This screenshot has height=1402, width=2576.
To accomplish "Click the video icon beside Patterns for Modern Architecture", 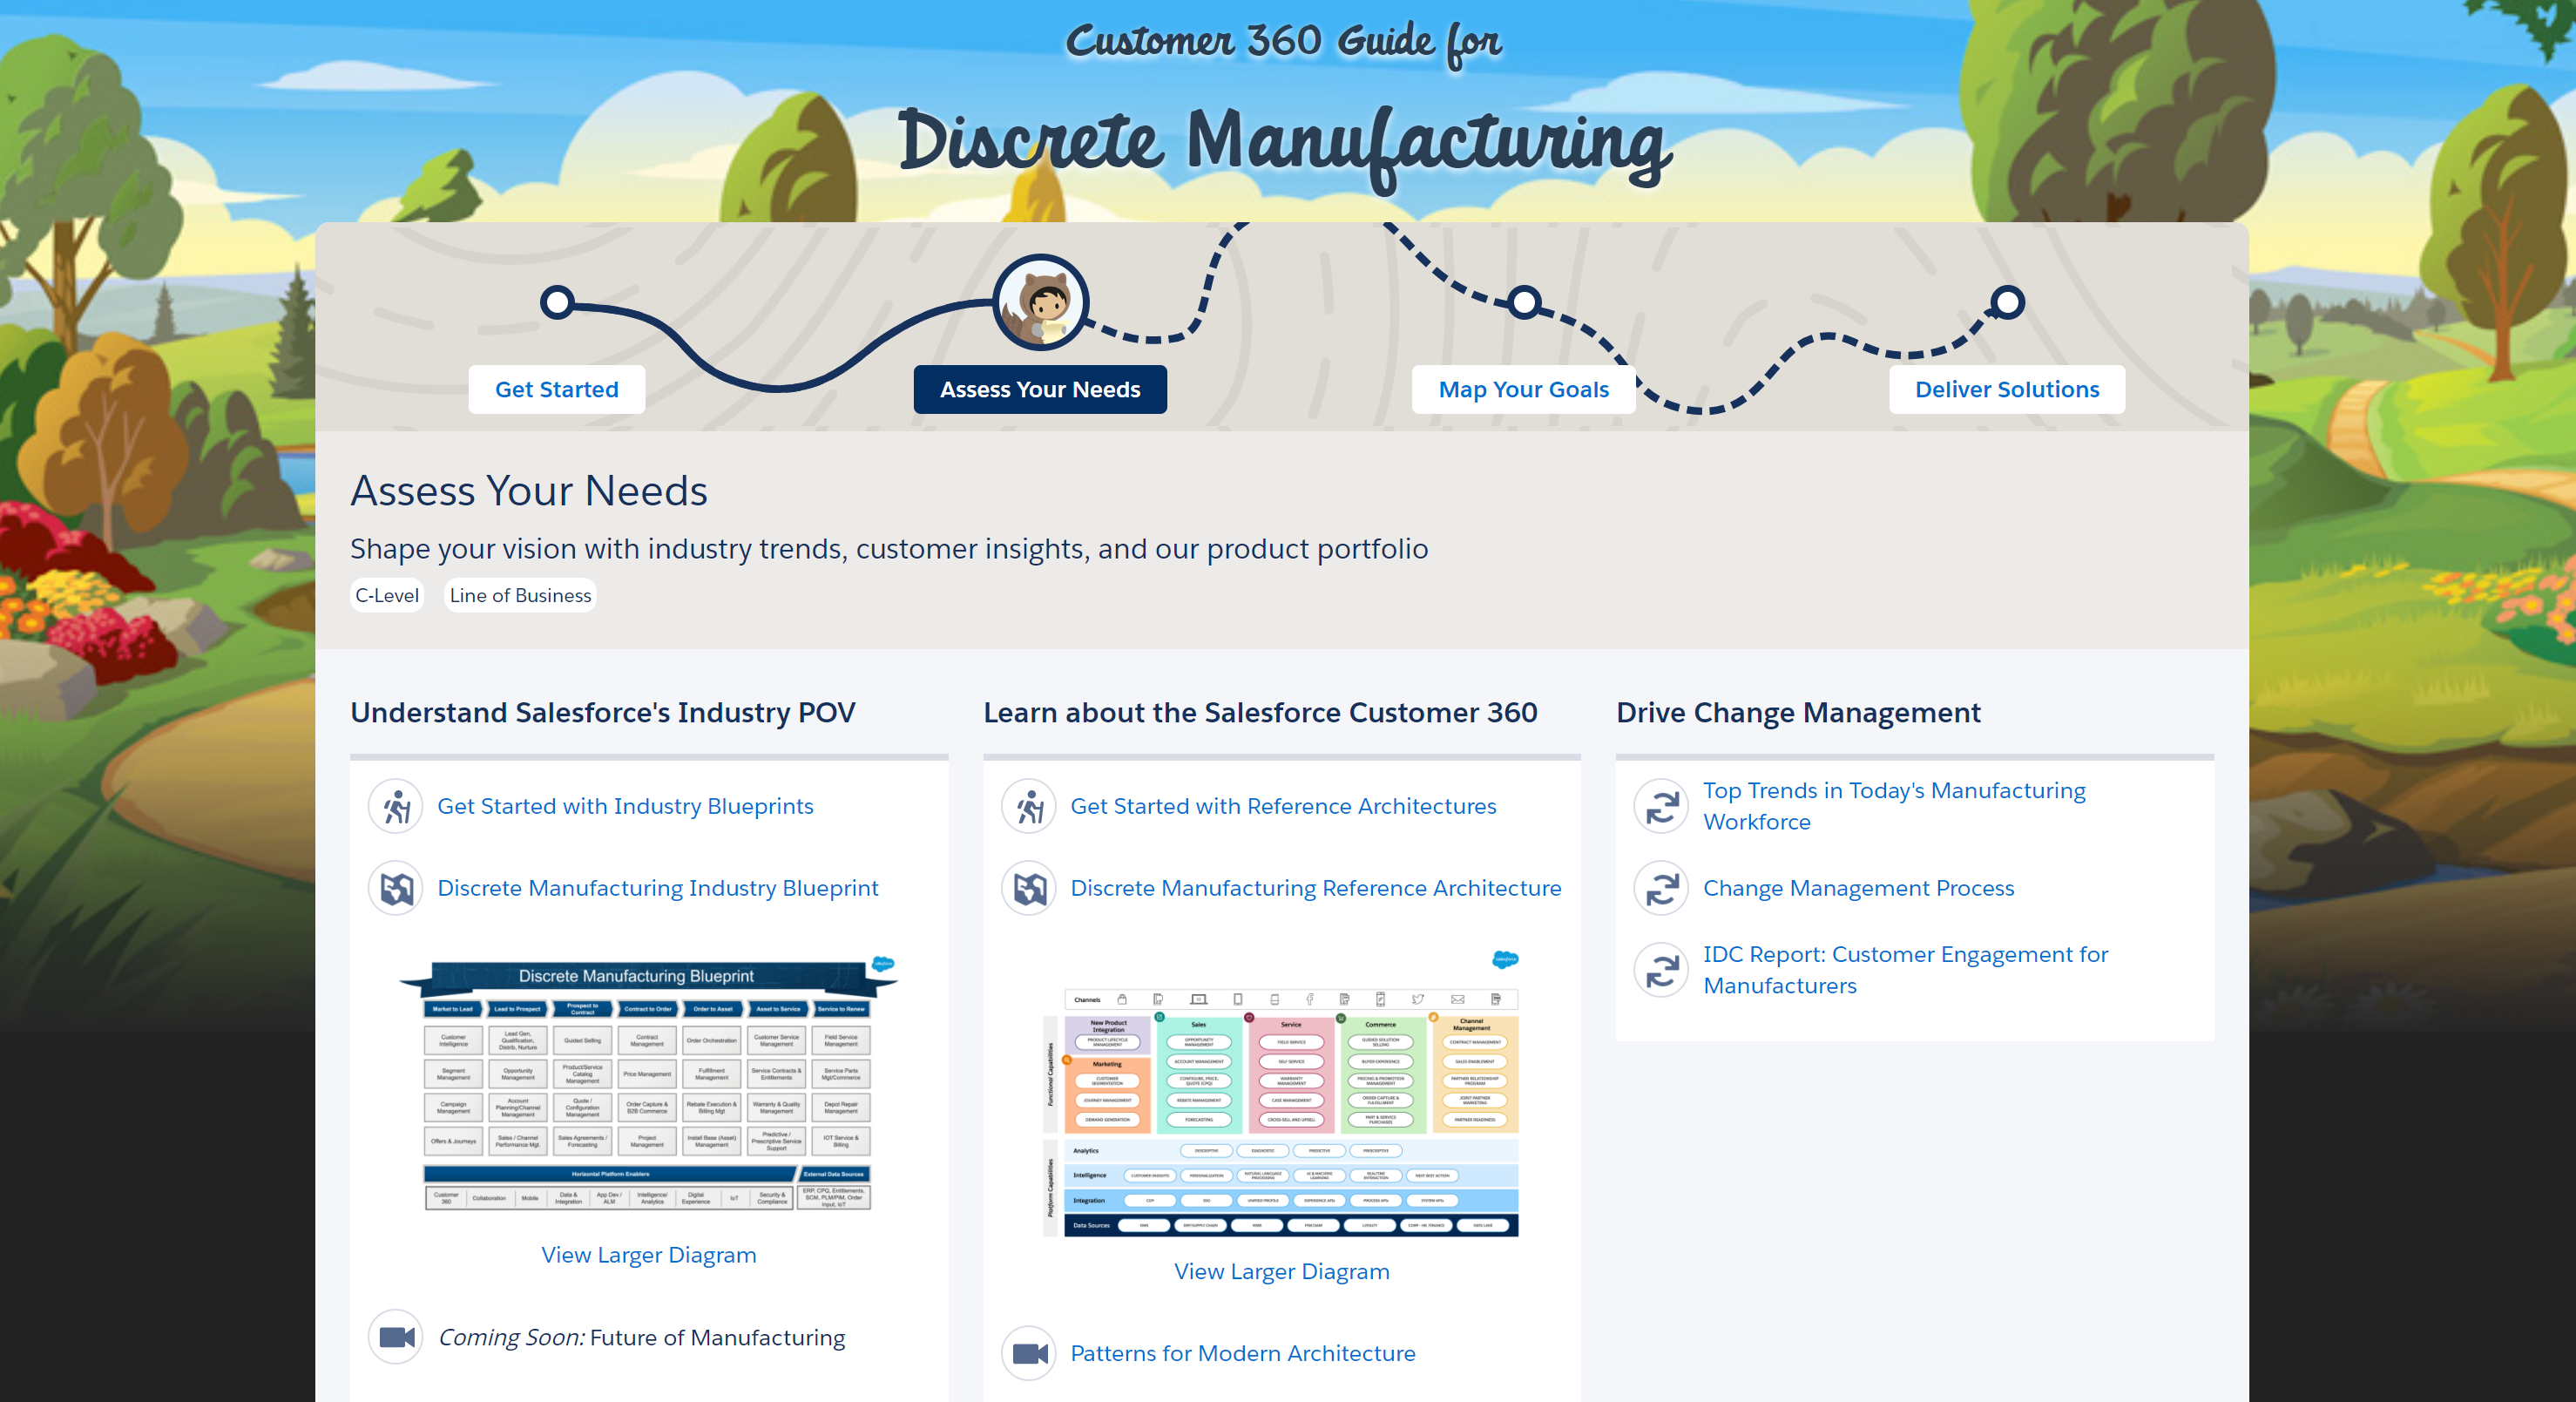I will (x=1029, y=1353).
